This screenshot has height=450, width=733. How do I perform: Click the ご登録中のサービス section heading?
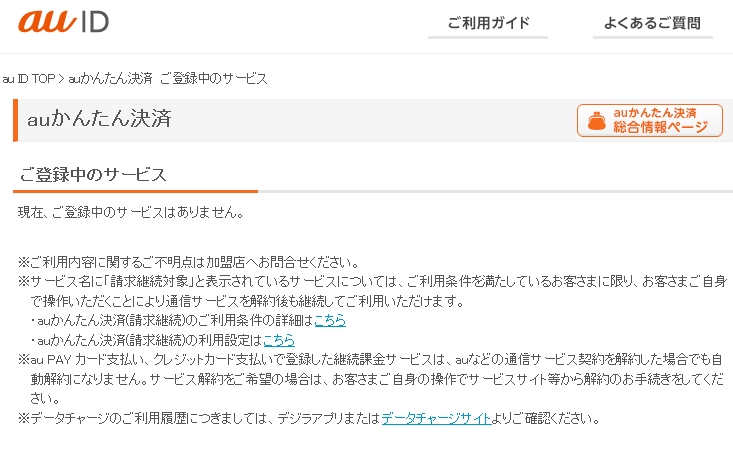click(92, 174)
